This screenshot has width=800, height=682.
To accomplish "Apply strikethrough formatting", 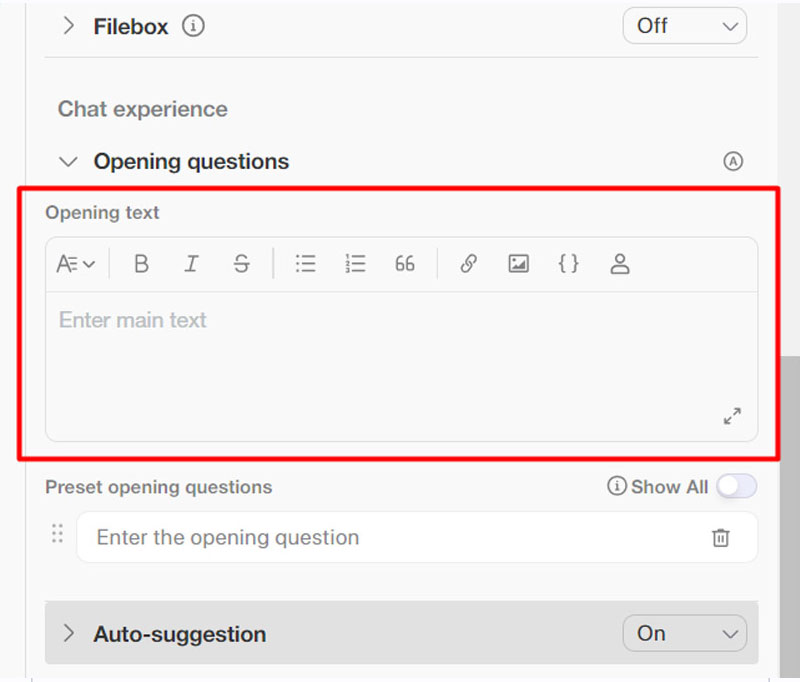I will [241, 264].
